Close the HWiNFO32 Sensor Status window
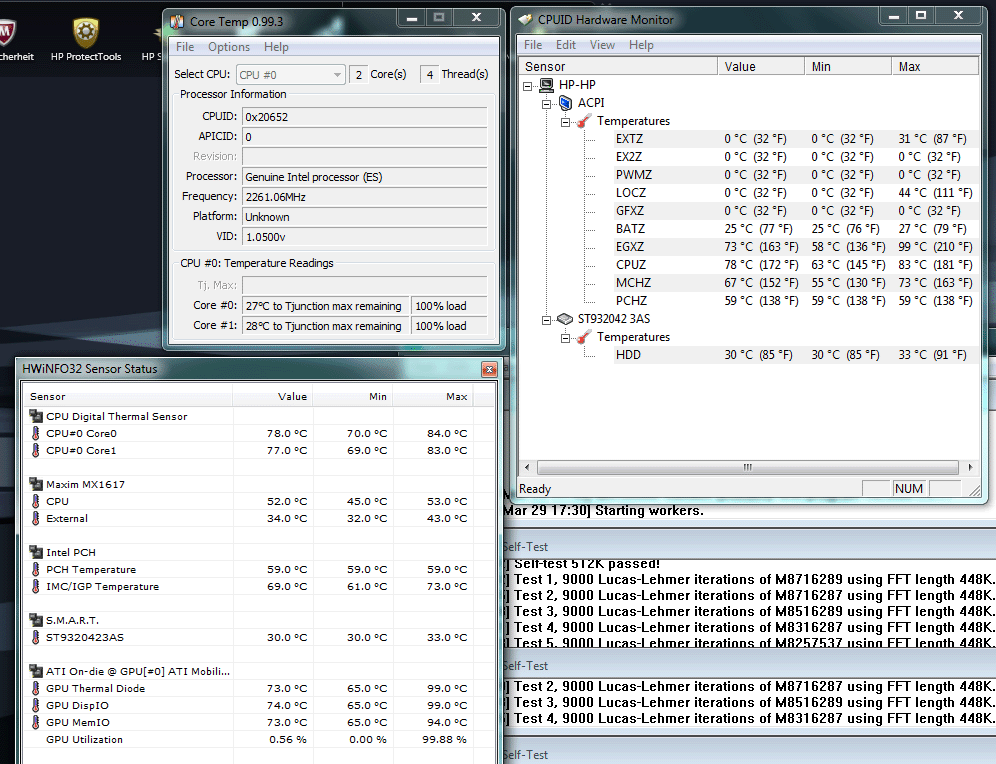The width and height of the screenshot is (996, 764). click(x=489, y=369)
